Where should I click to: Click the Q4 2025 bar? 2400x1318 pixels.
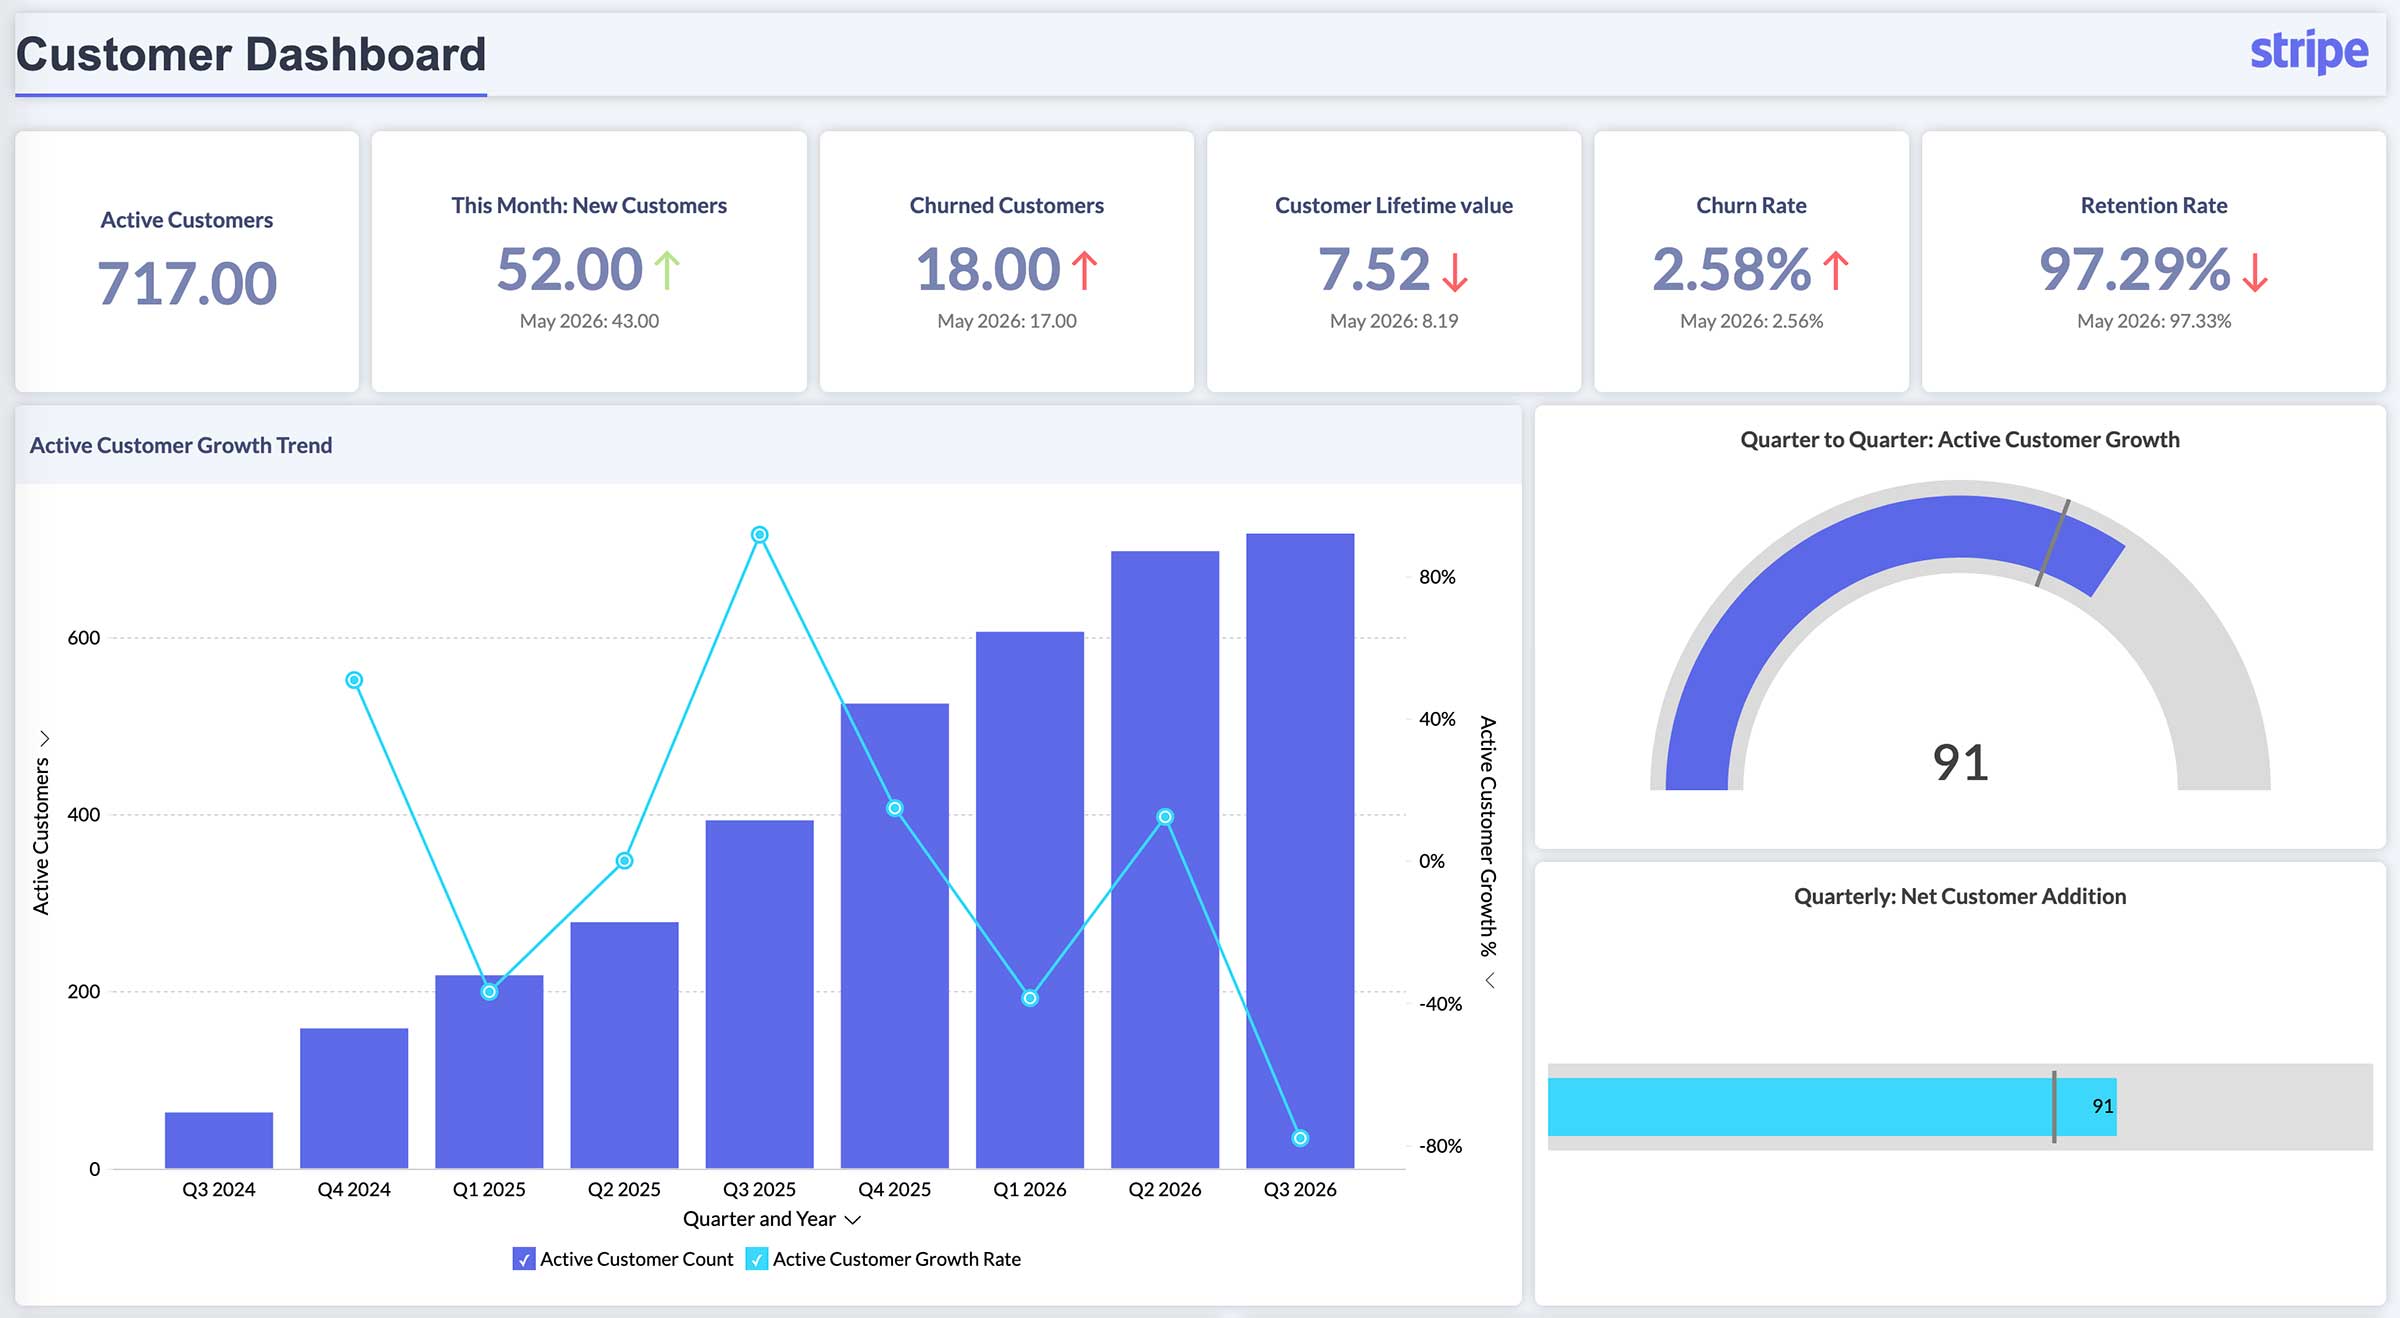(895, 936)
